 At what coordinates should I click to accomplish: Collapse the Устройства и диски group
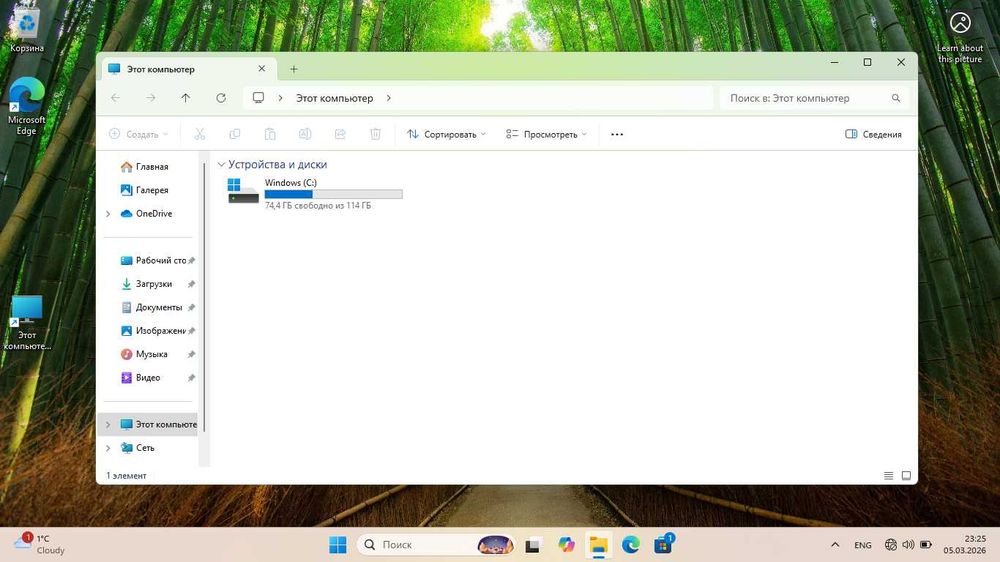tap(221, 165)
